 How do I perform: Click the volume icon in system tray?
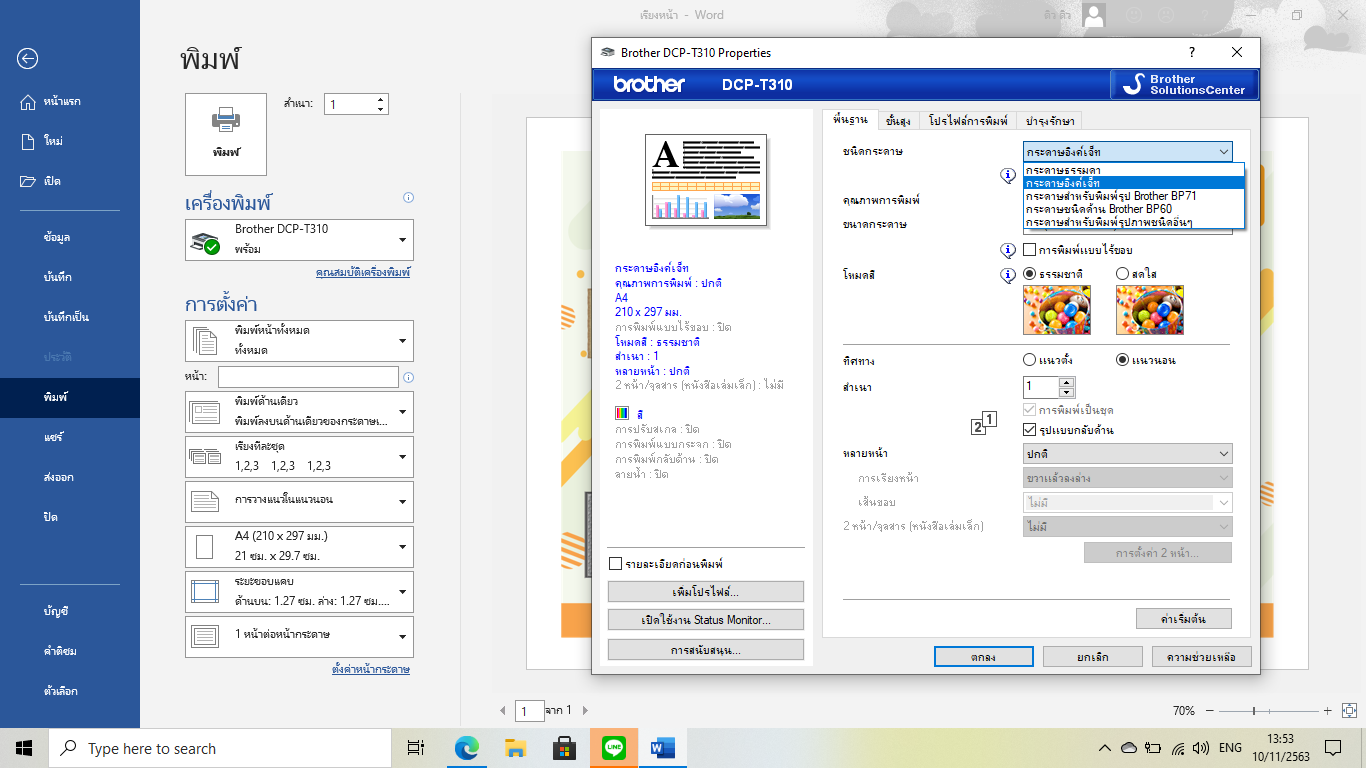tap(1201, 748)
